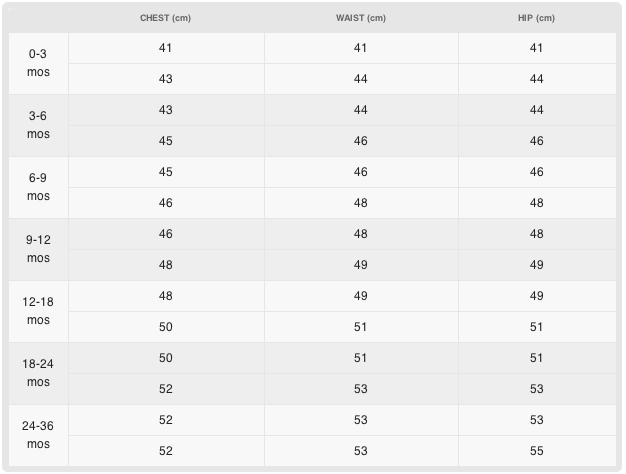This screenshot has height=474, width=626.
Task: Click the lower waist value 48 for 6-9 mos
Action: 360,203
